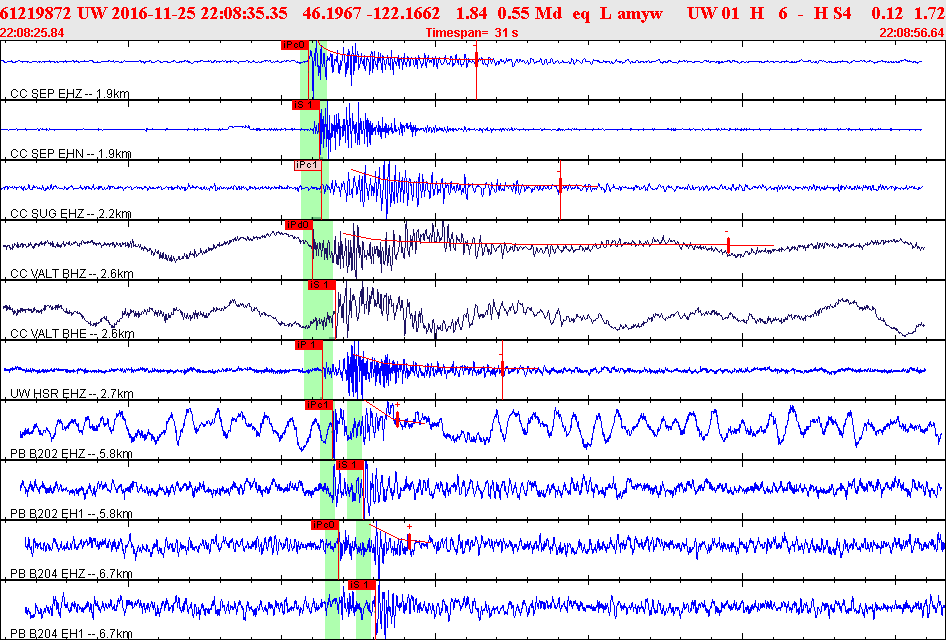This screenshot has width=946, height=640.
Task: Select the iS 1 pick flag on PB B204 EH1
Action: (x=361, y=585)
